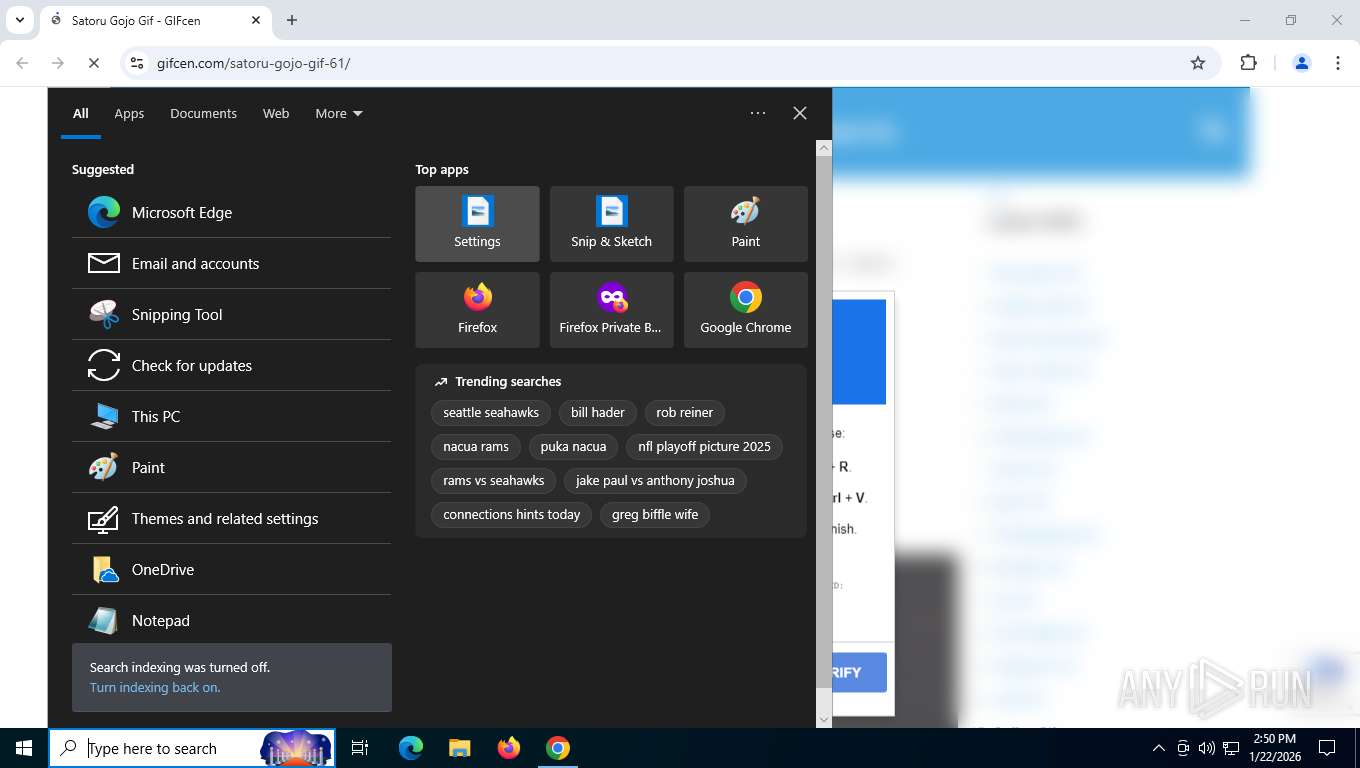Bookmark this page with the star icon

pyautogui.click(x=1198, y=63)
